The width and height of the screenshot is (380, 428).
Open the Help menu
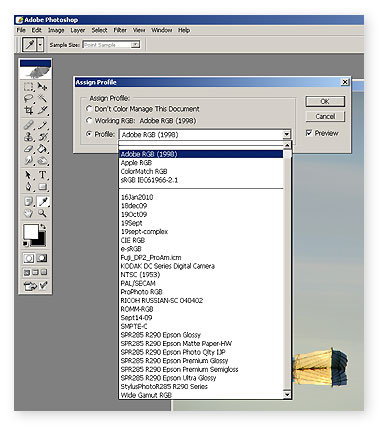pos(184,30)
